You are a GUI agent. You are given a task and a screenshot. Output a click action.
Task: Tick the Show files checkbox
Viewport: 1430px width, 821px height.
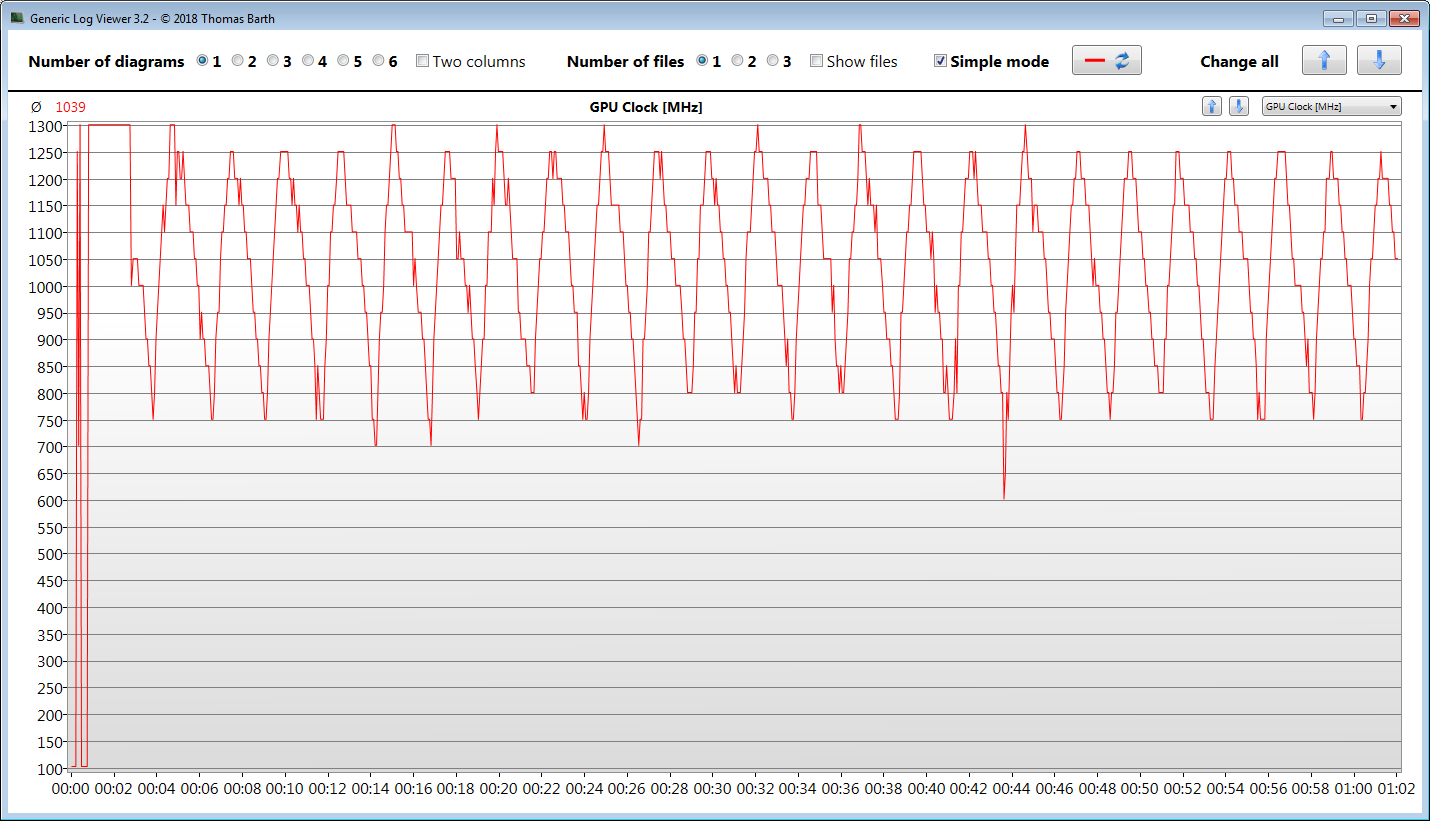point(817,61)
